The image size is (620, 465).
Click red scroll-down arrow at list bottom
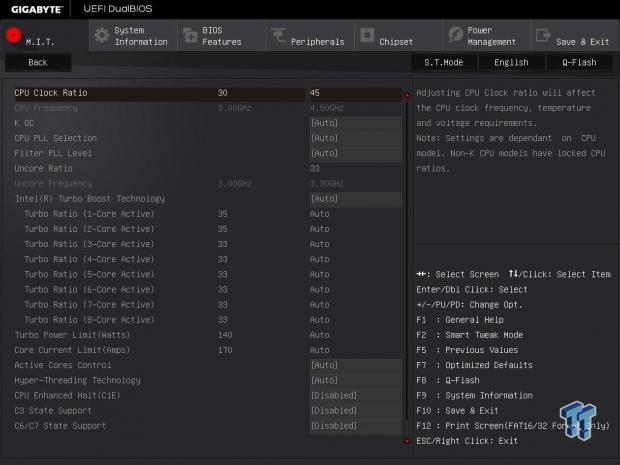pos(407,440)
